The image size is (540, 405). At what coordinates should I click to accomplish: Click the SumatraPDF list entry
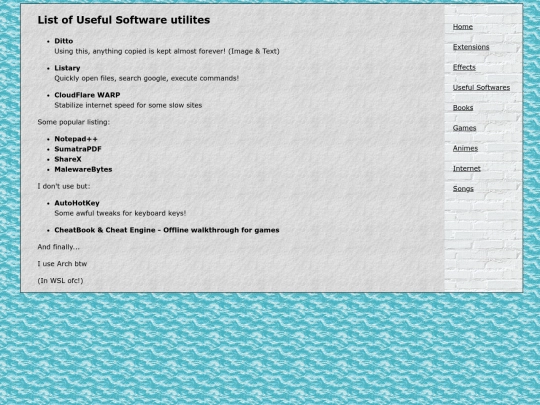pos(78,149)
